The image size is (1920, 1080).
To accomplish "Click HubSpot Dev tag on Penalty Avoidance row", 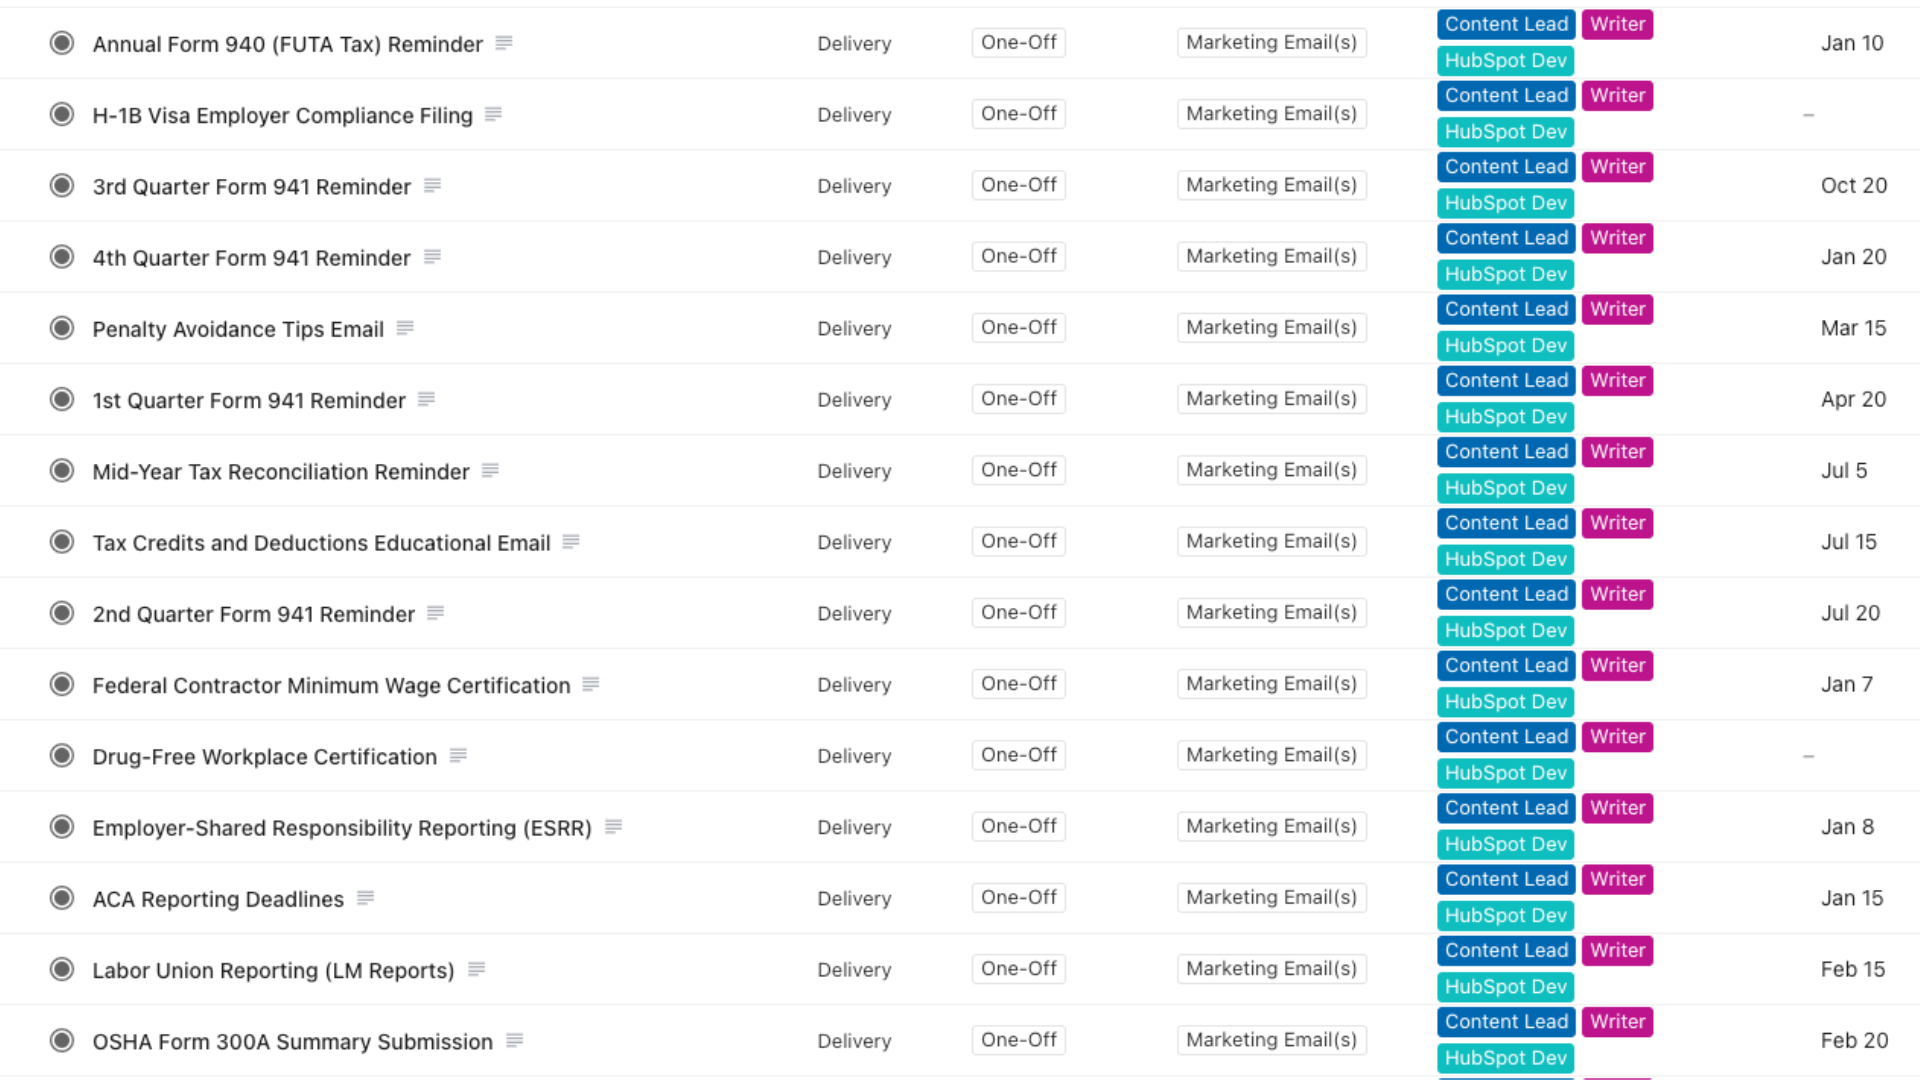I will pyautogui.click(x=1505, y=346).
